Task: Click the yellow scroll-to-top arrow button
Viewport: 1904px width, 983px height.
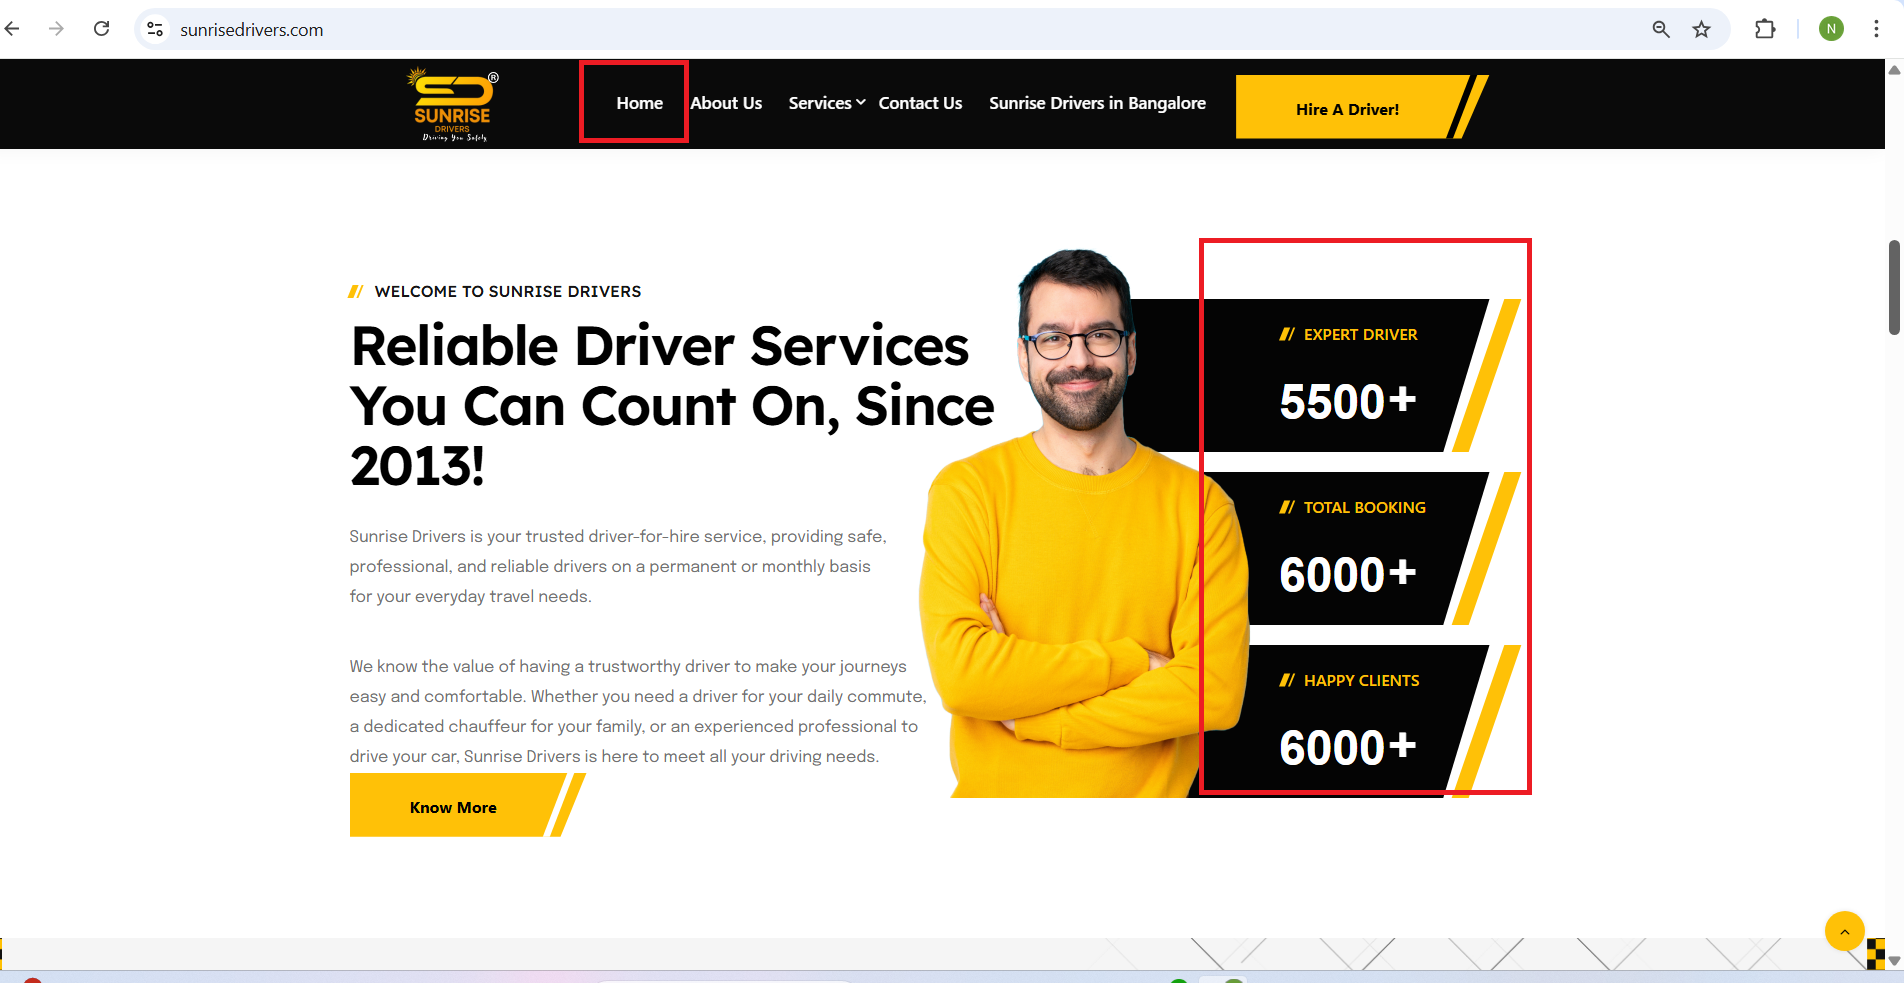Action: point(1844,931)
